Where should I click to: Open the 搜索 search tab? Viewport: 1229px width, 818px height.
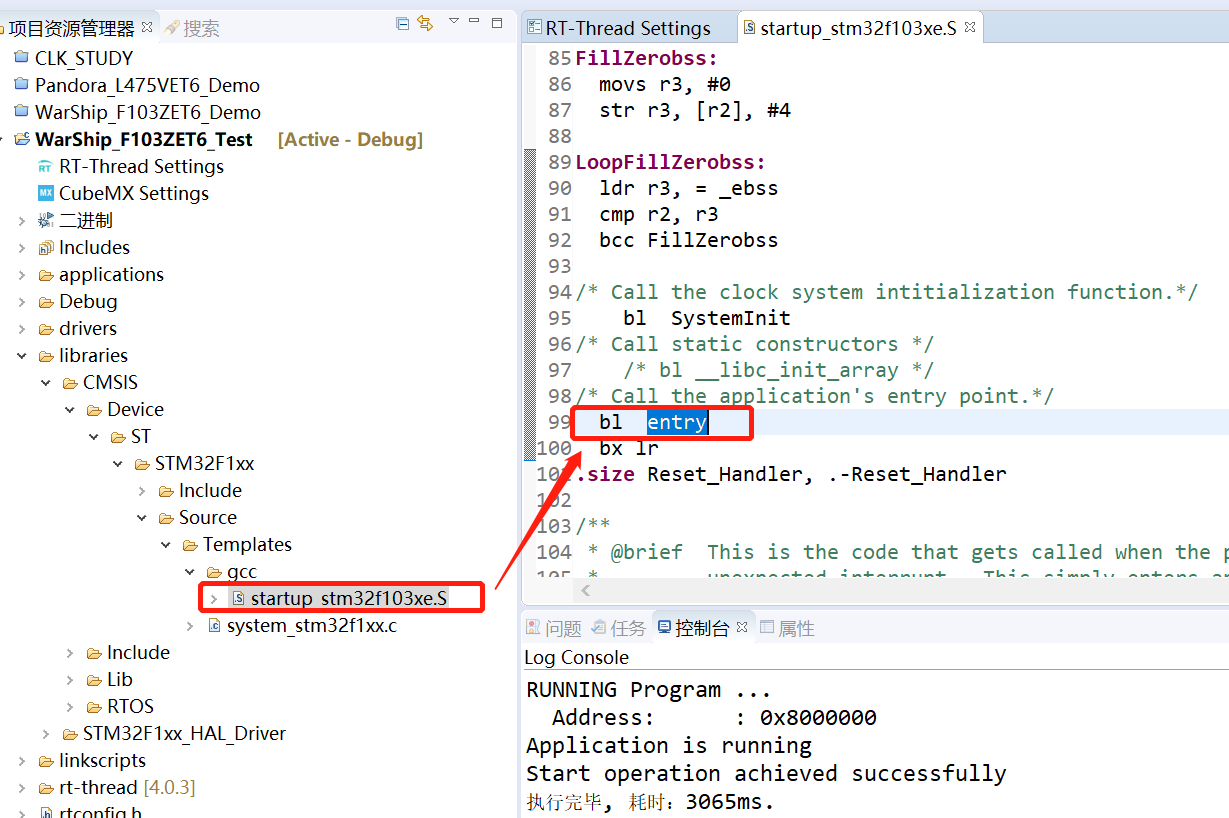coord(200,28)
